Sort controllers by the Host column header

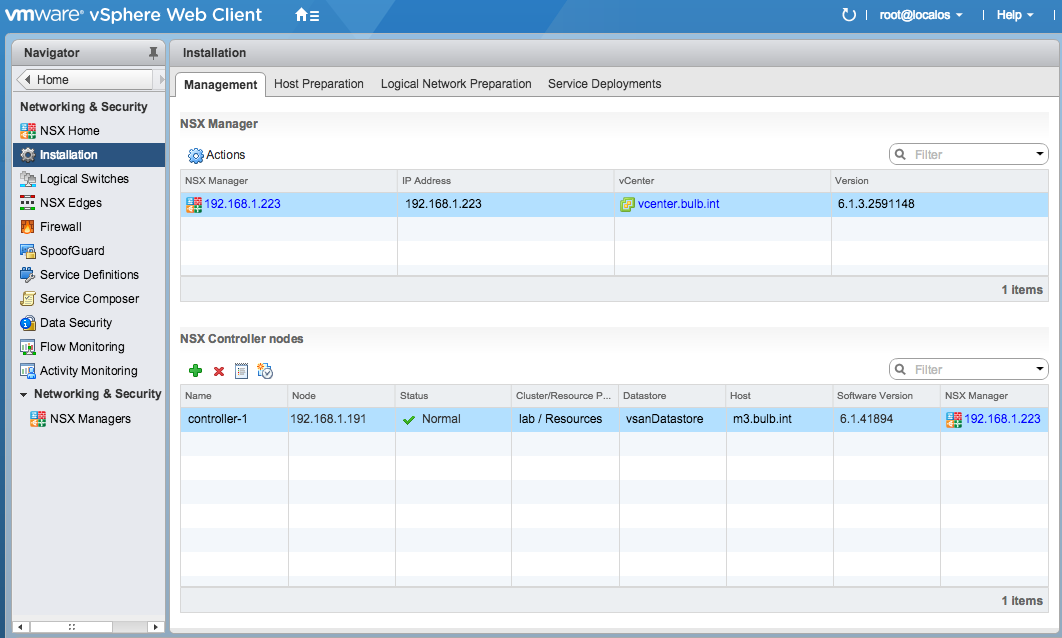pyautogui.click(x=780, y=396)
